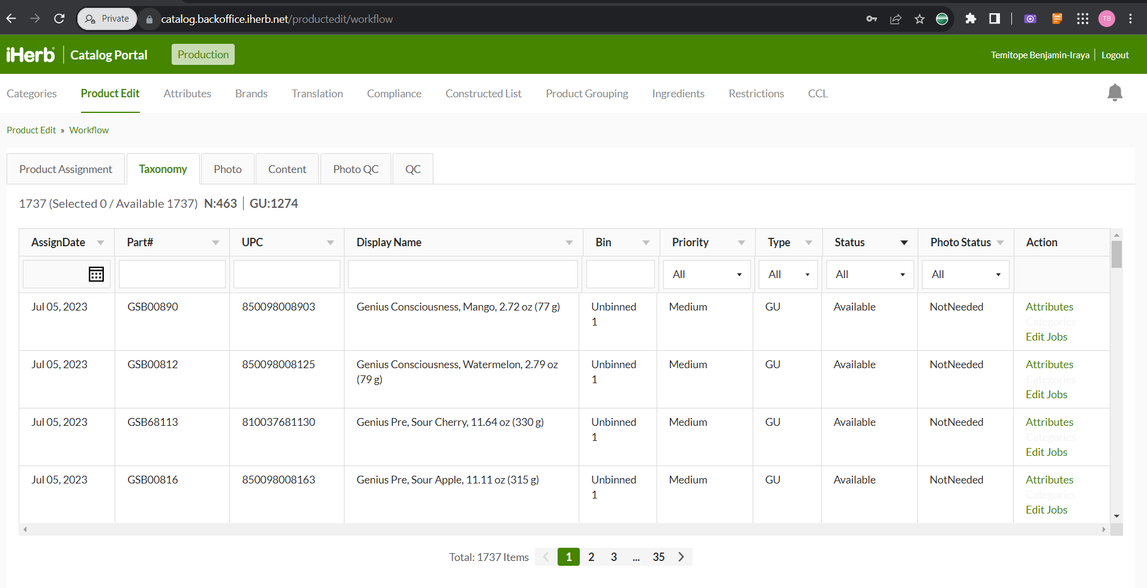Open AssignDate column filter menu arrow
Screen dimensions: 1147x588
[x=100, y=243]
